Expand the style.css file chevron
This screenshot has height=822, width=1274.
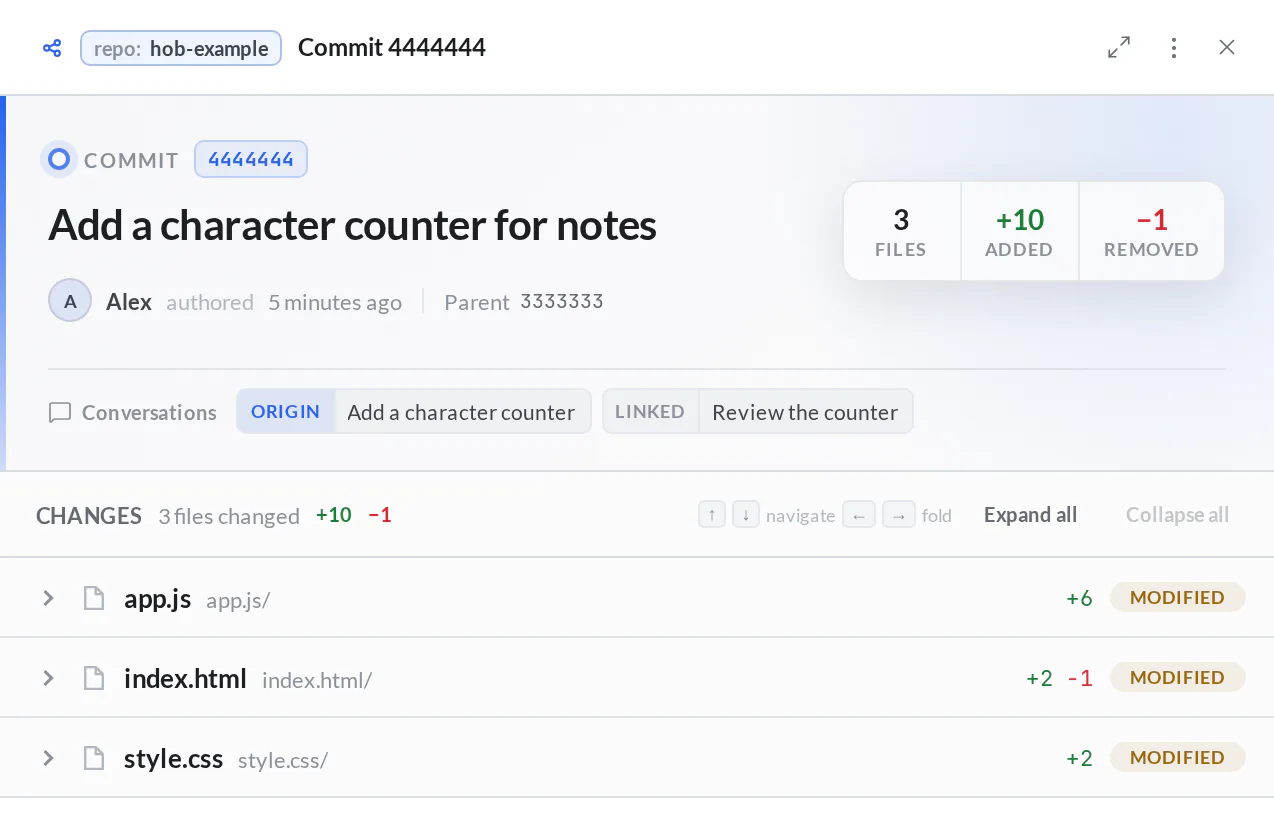pos(48,758)
